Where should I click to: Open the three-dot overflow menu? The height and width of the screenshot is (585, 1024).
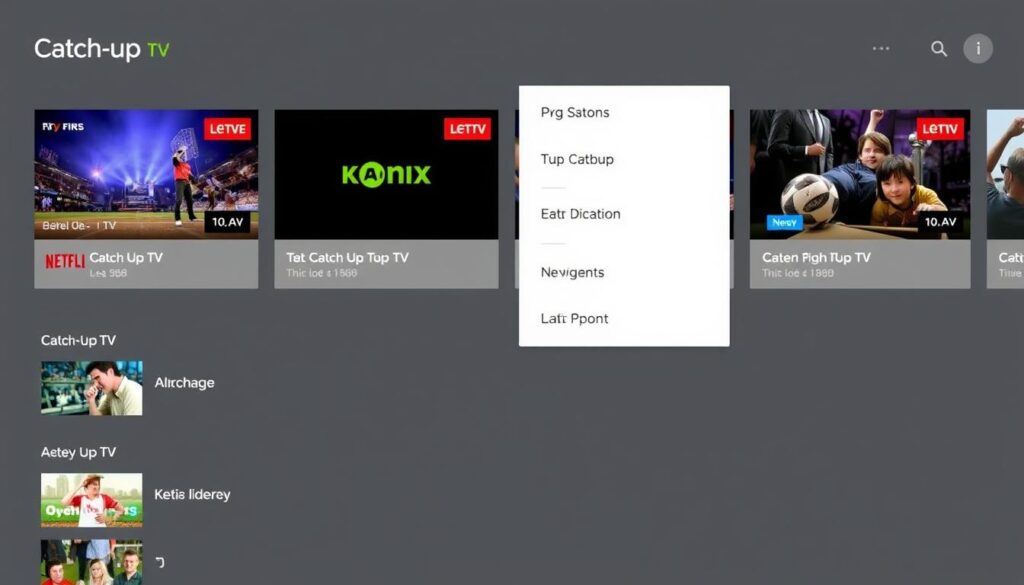pos(880,48)
